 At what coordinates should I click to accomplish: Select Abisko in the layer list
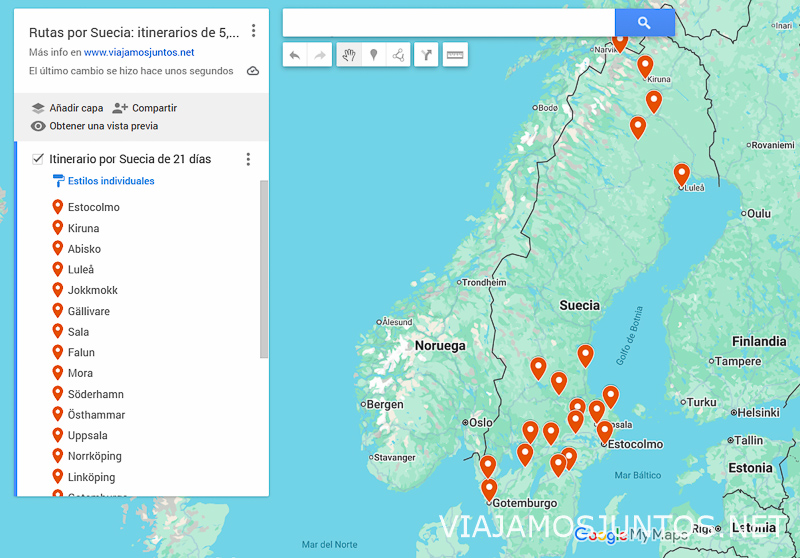click(x=84, y=249)
